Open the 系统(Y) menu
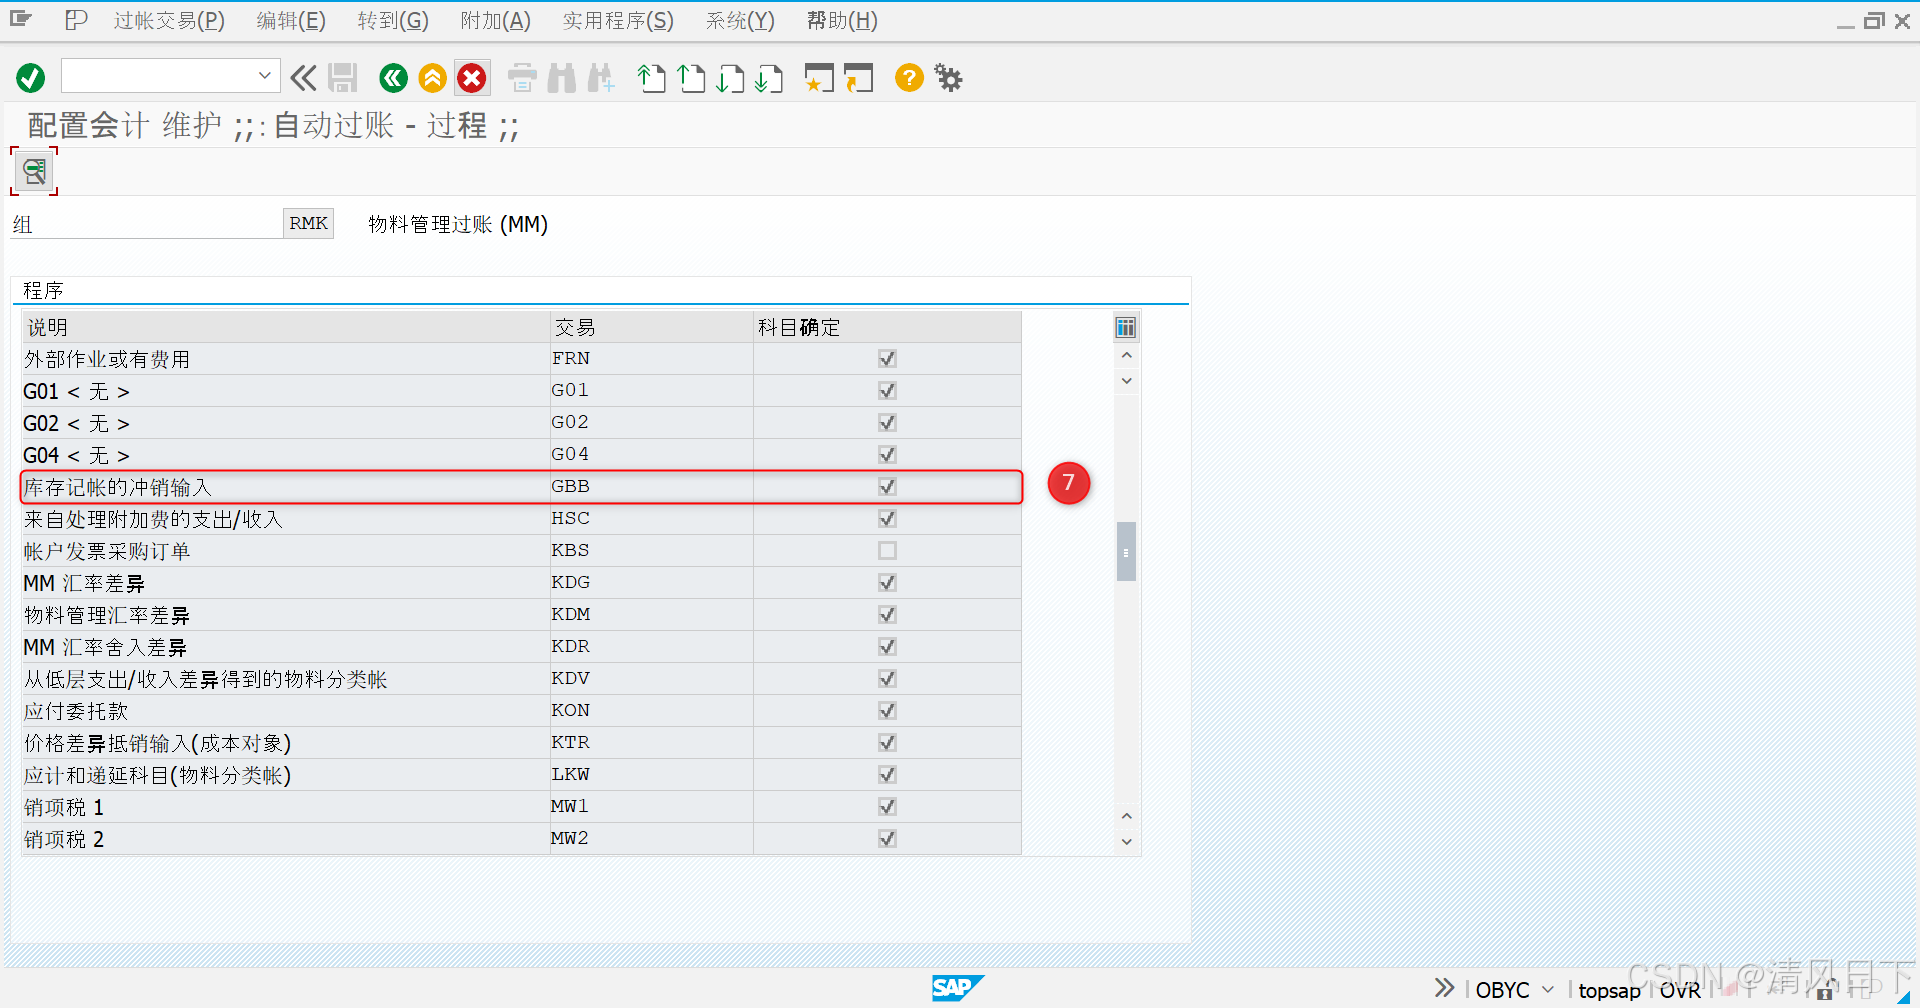 pyautogui.click(x=739, y=20)
